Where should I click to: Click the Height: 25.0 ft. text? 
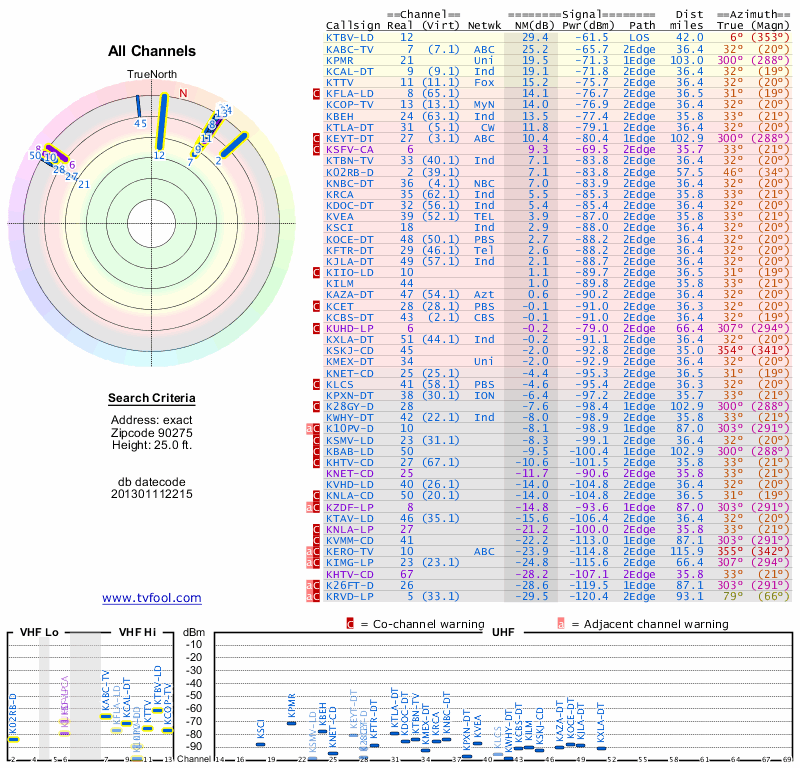(x=152, y=445)
